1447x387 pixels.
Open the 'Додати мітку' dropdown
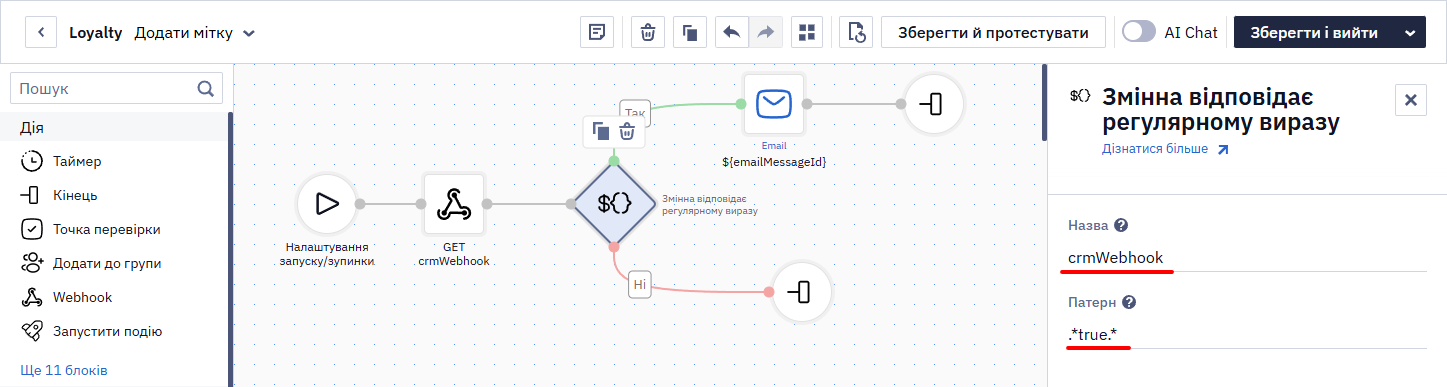(x=195, y=32)
